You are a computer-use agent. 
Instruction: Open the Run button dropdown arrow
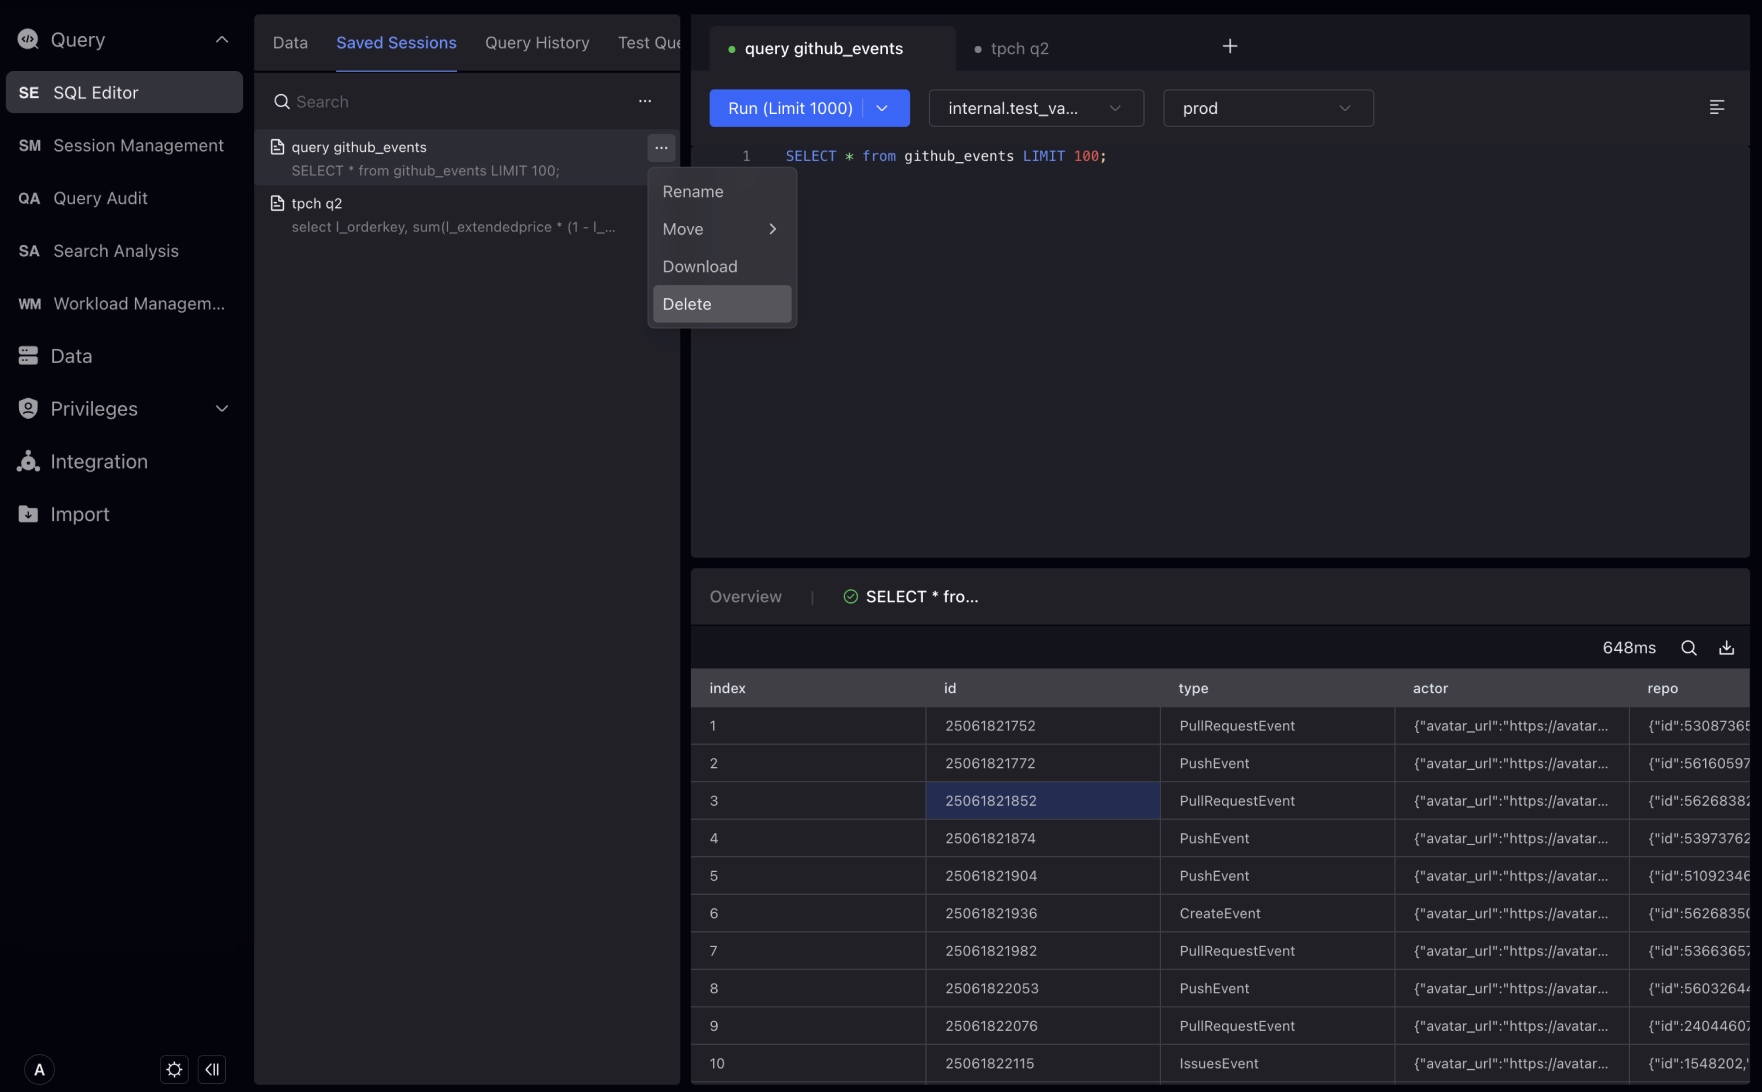[x=882, y=108]
